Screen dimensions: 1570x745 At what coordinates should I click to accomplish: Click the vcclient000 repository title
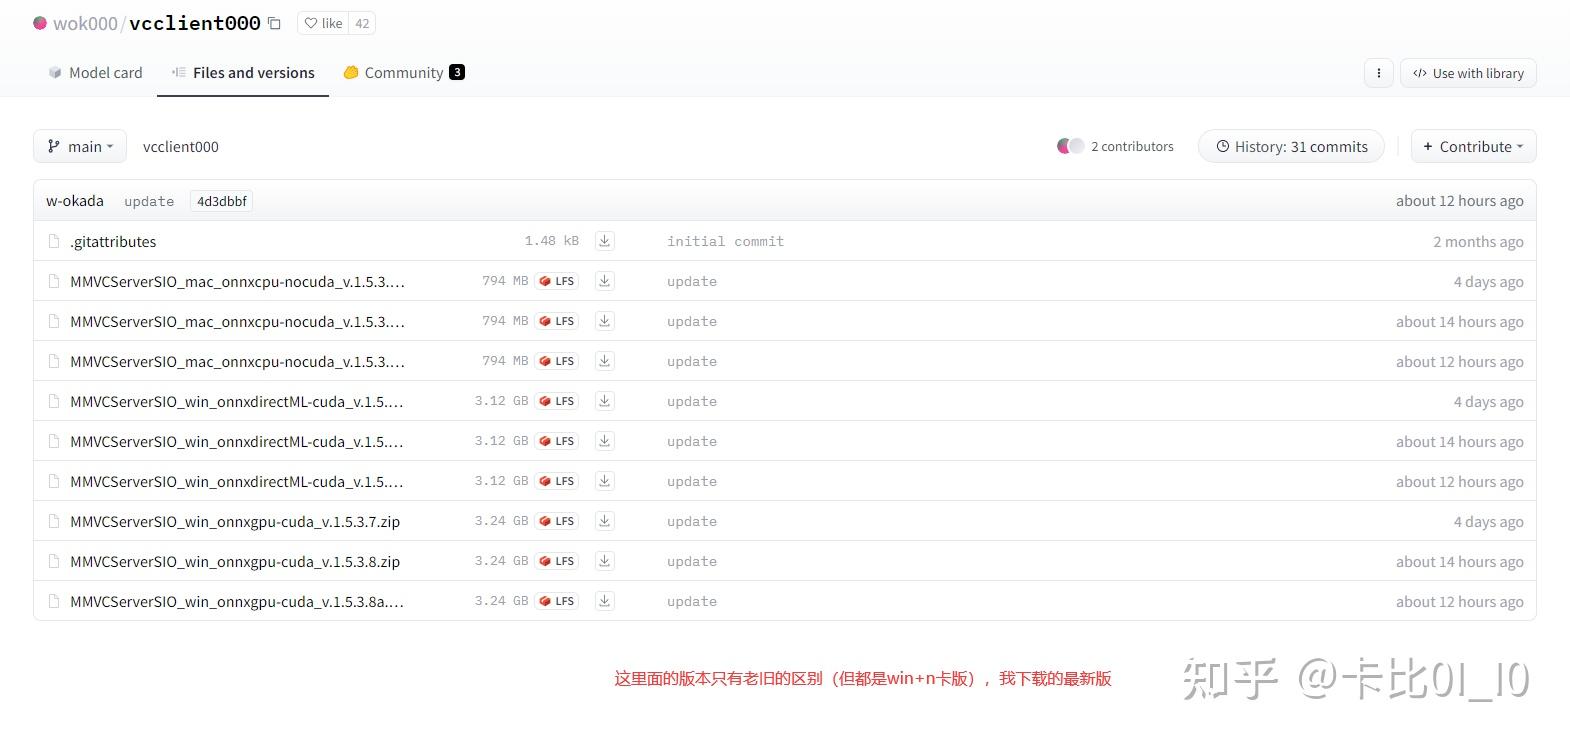point(195,23)
